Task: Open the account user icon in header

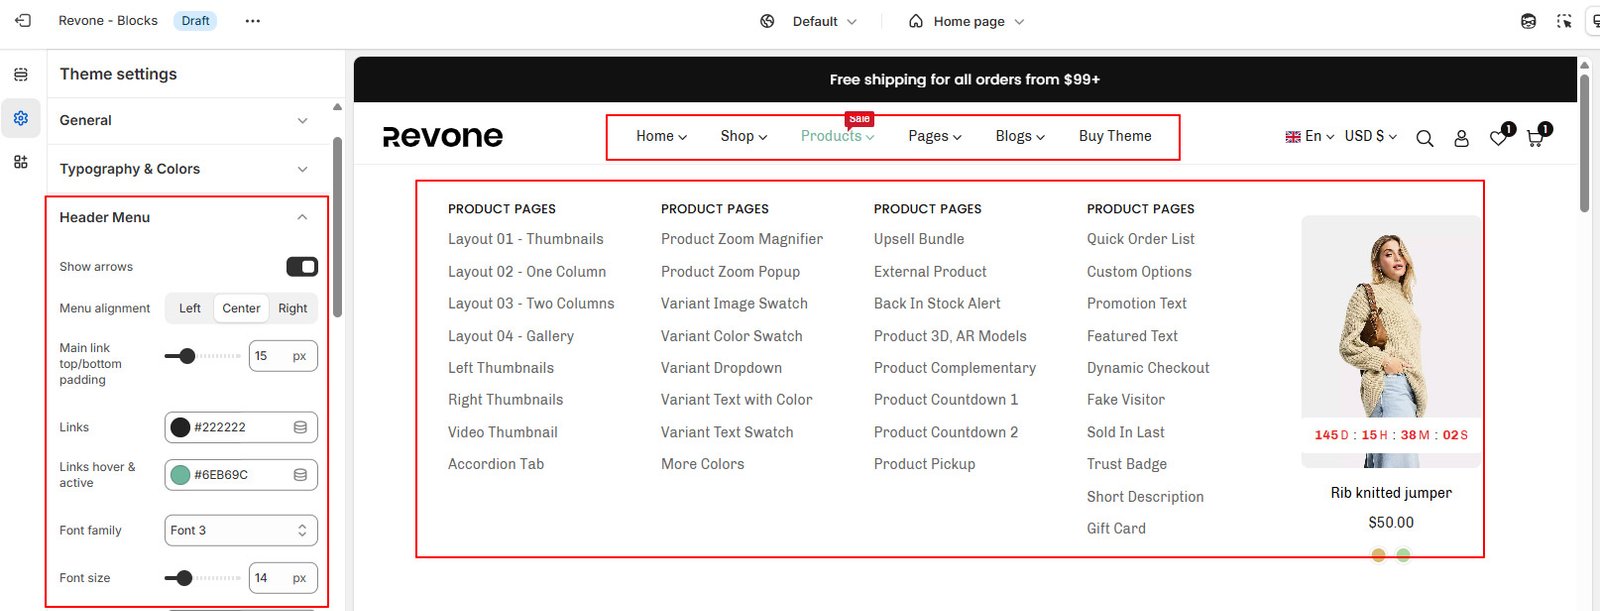Action: click(x=1461, y=139)
